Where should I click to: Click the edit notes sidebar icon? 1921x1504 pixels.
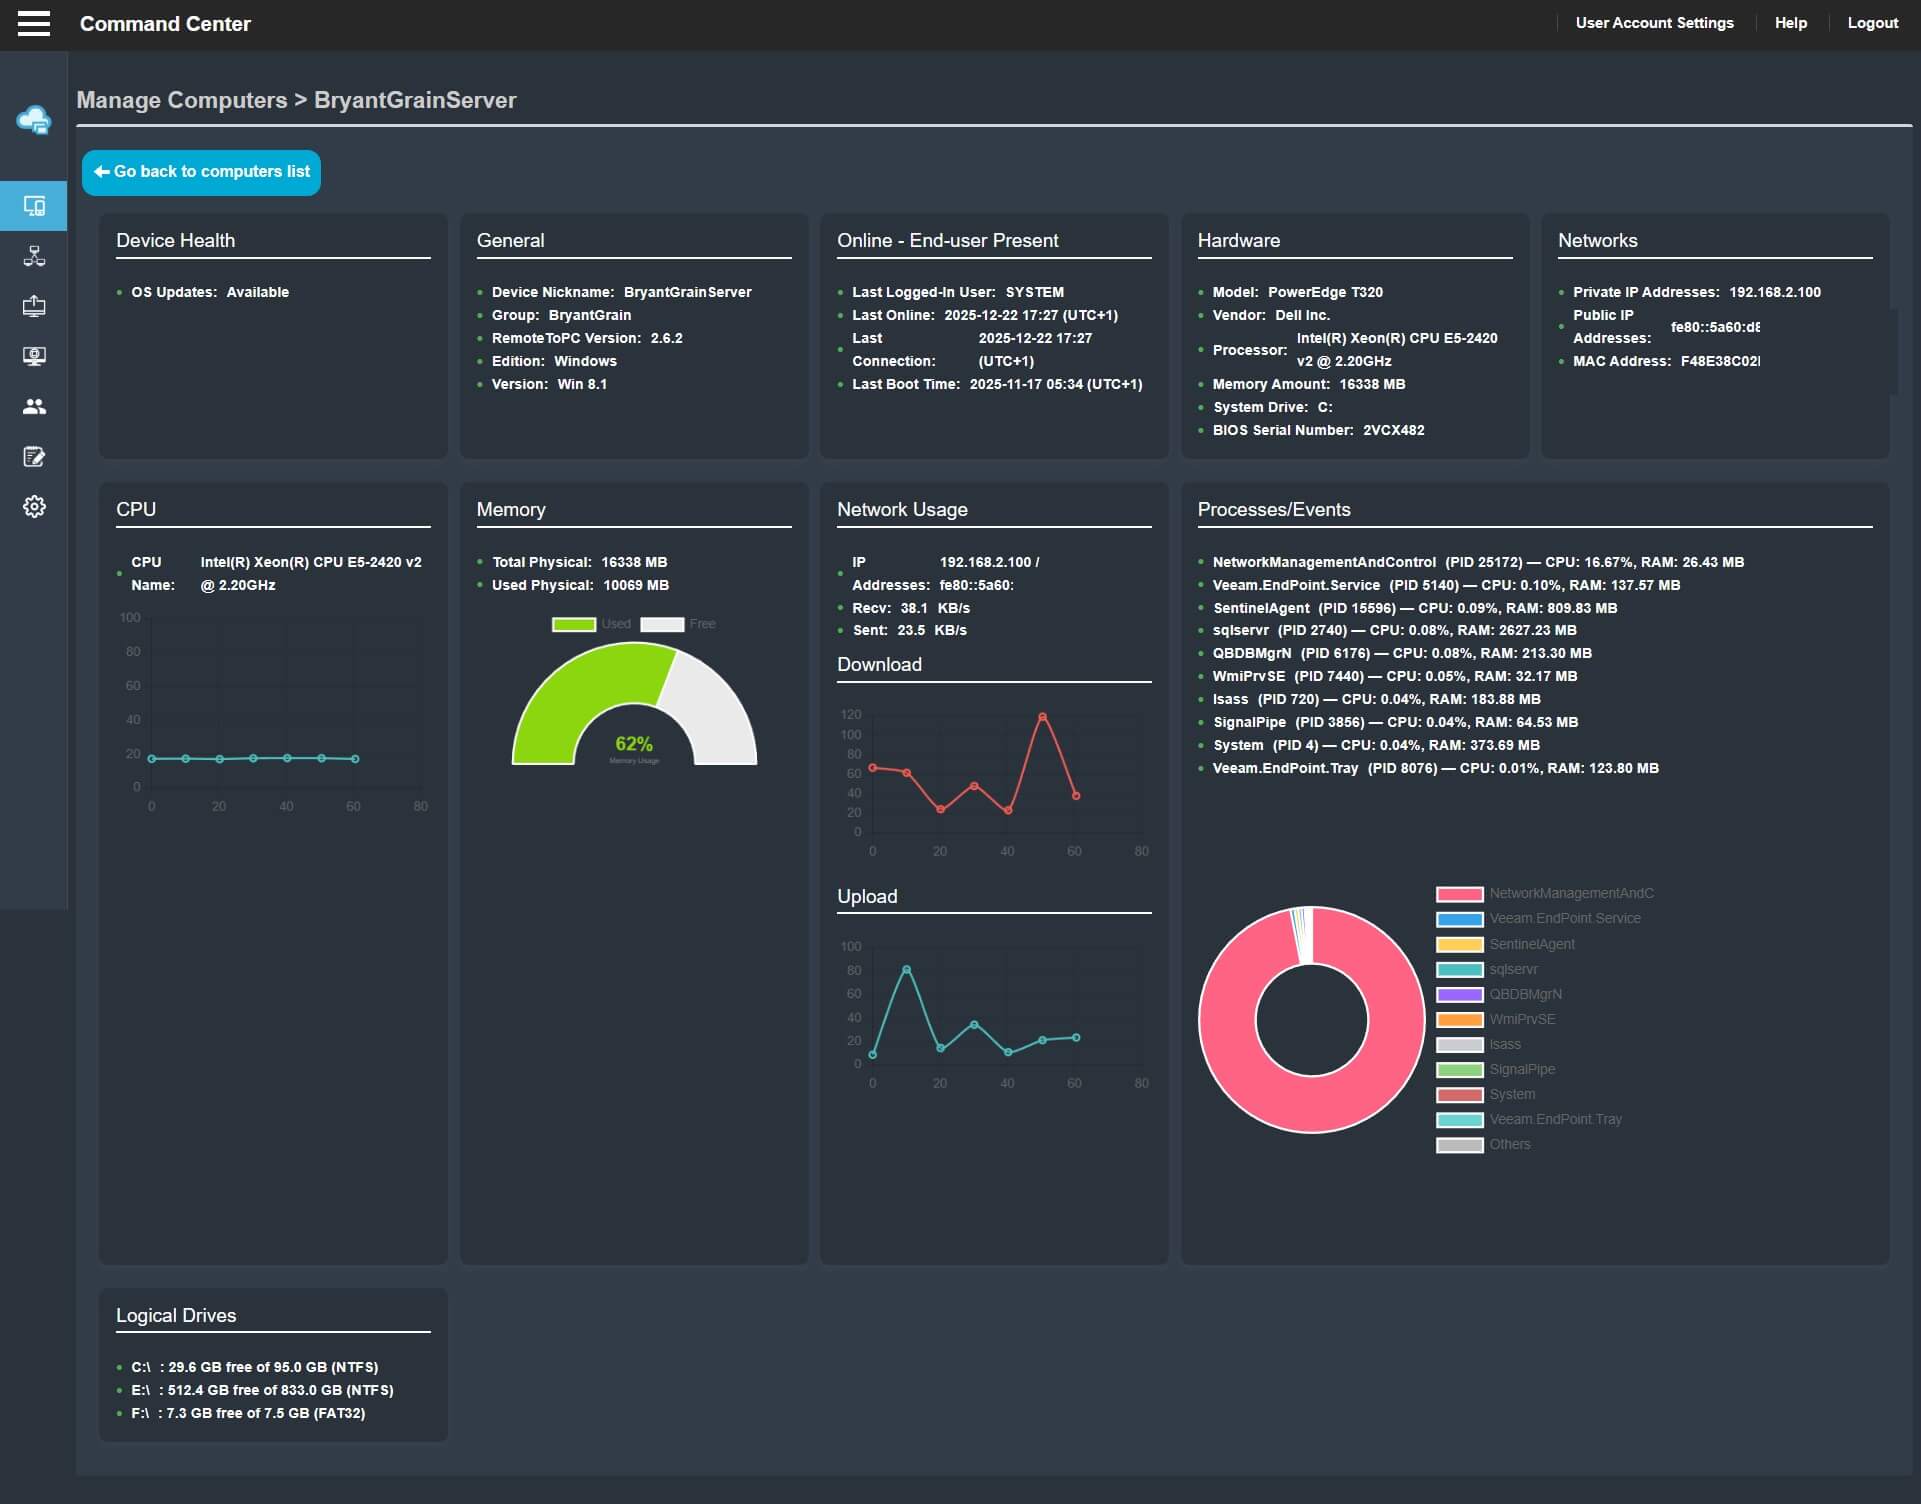34,457
